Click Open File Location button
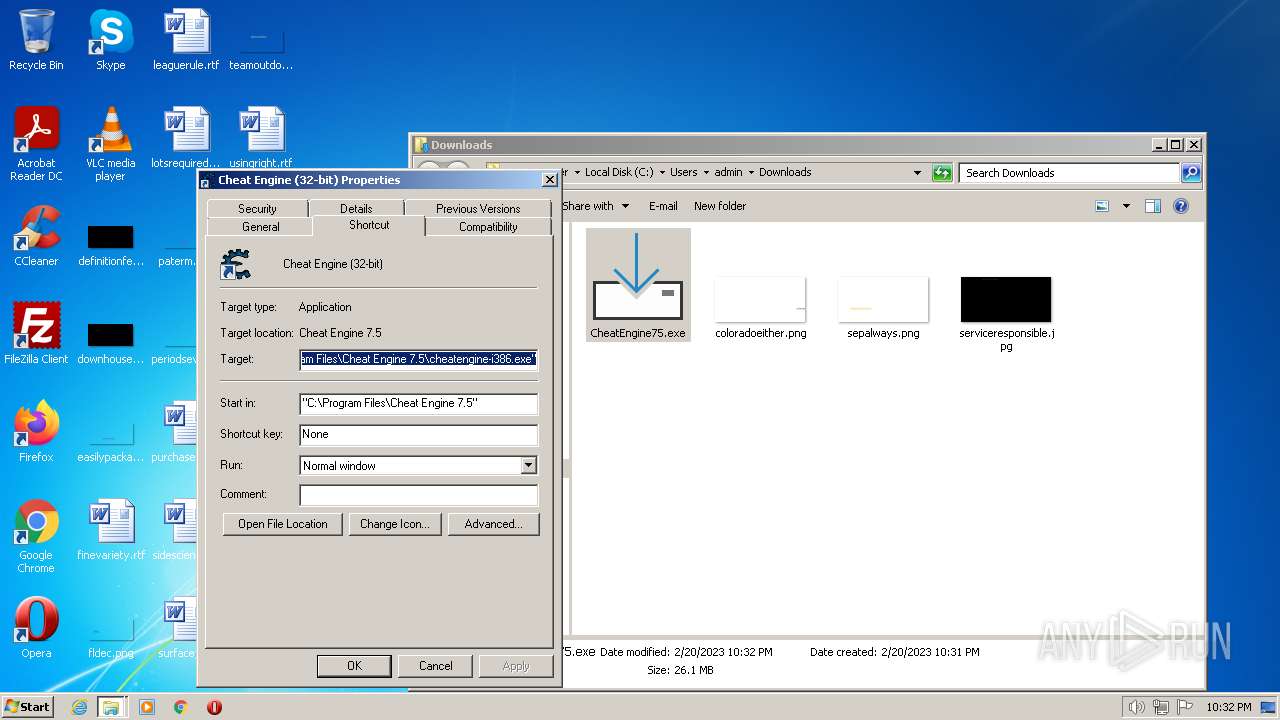The image size is (1280, 720). pyautogui.click(x=283, y=524)
